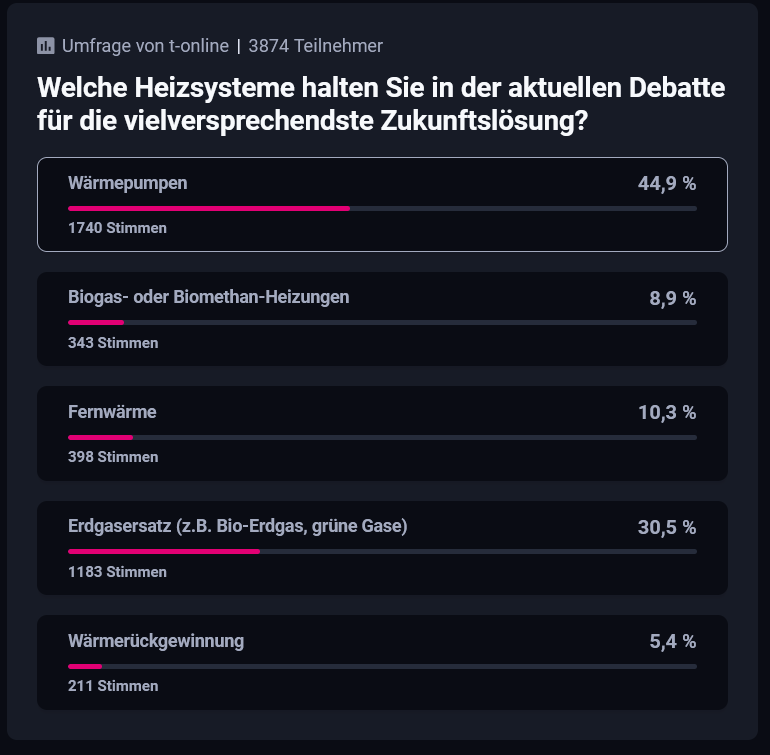This screenshot has height=755, width=770.
Task: Click the 'Umfrage von t-online' label
Action: [x=145, y=46]
